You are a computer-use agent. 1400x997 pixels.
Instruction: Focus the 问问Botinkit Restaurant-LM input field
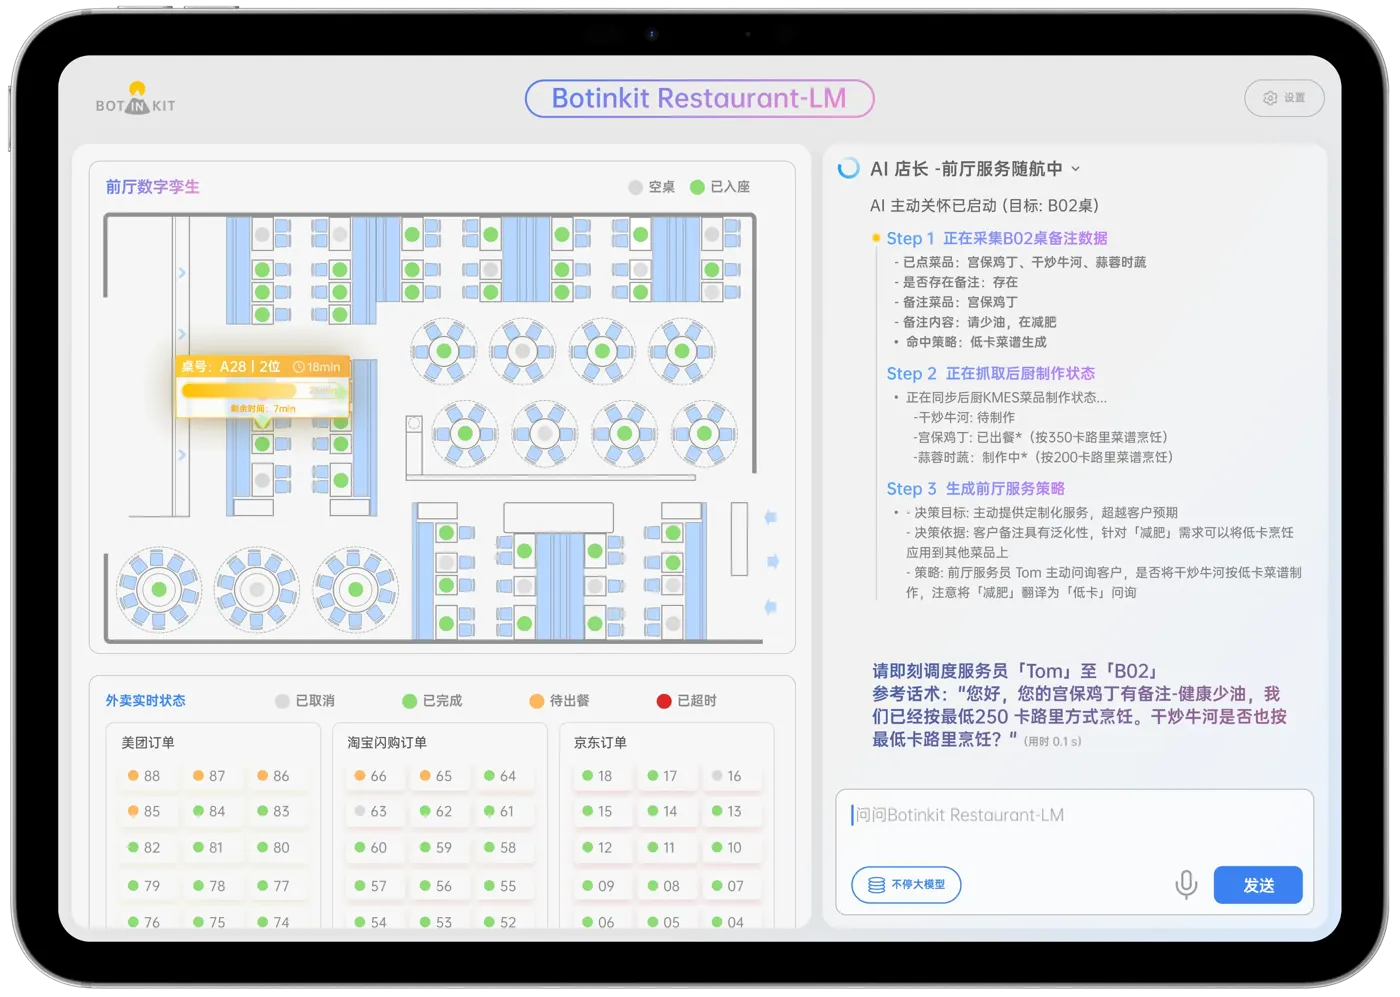(x=1074, y=816)
